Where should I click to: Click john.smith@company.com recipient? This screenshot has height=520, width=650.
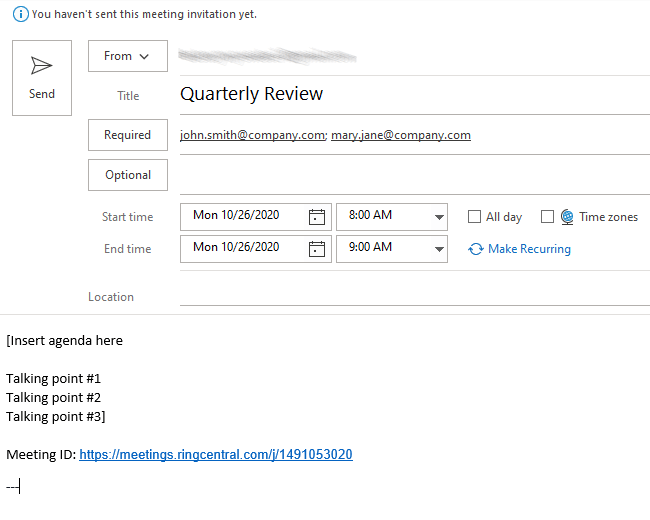(253, 135)
